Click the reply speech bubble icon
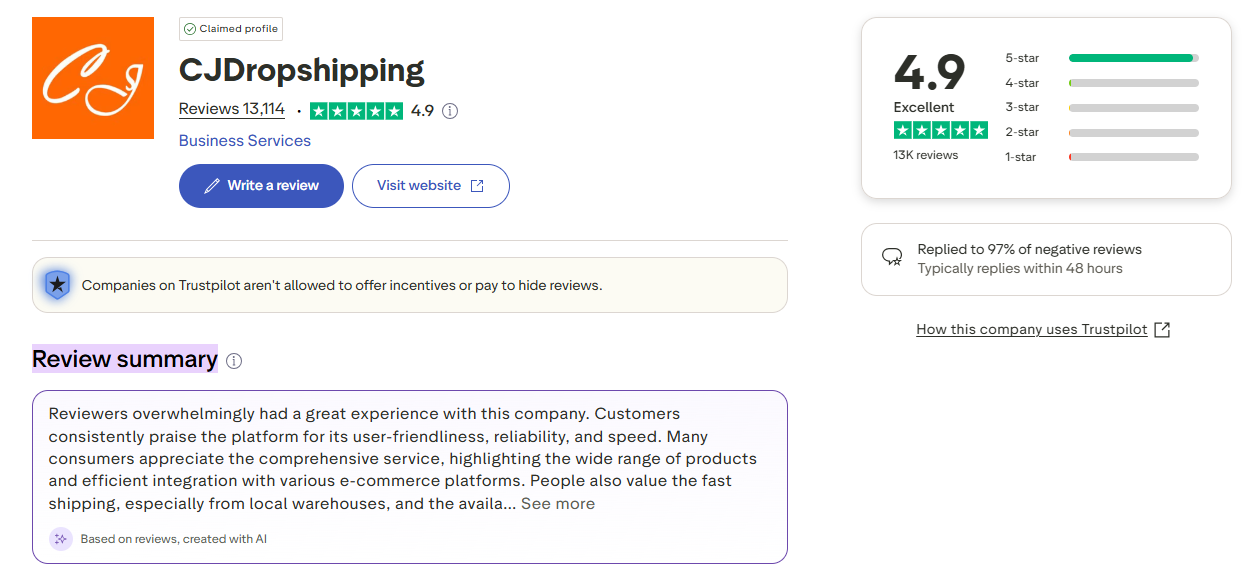This screenshot has height=586, width=1256. coord(892,258)
